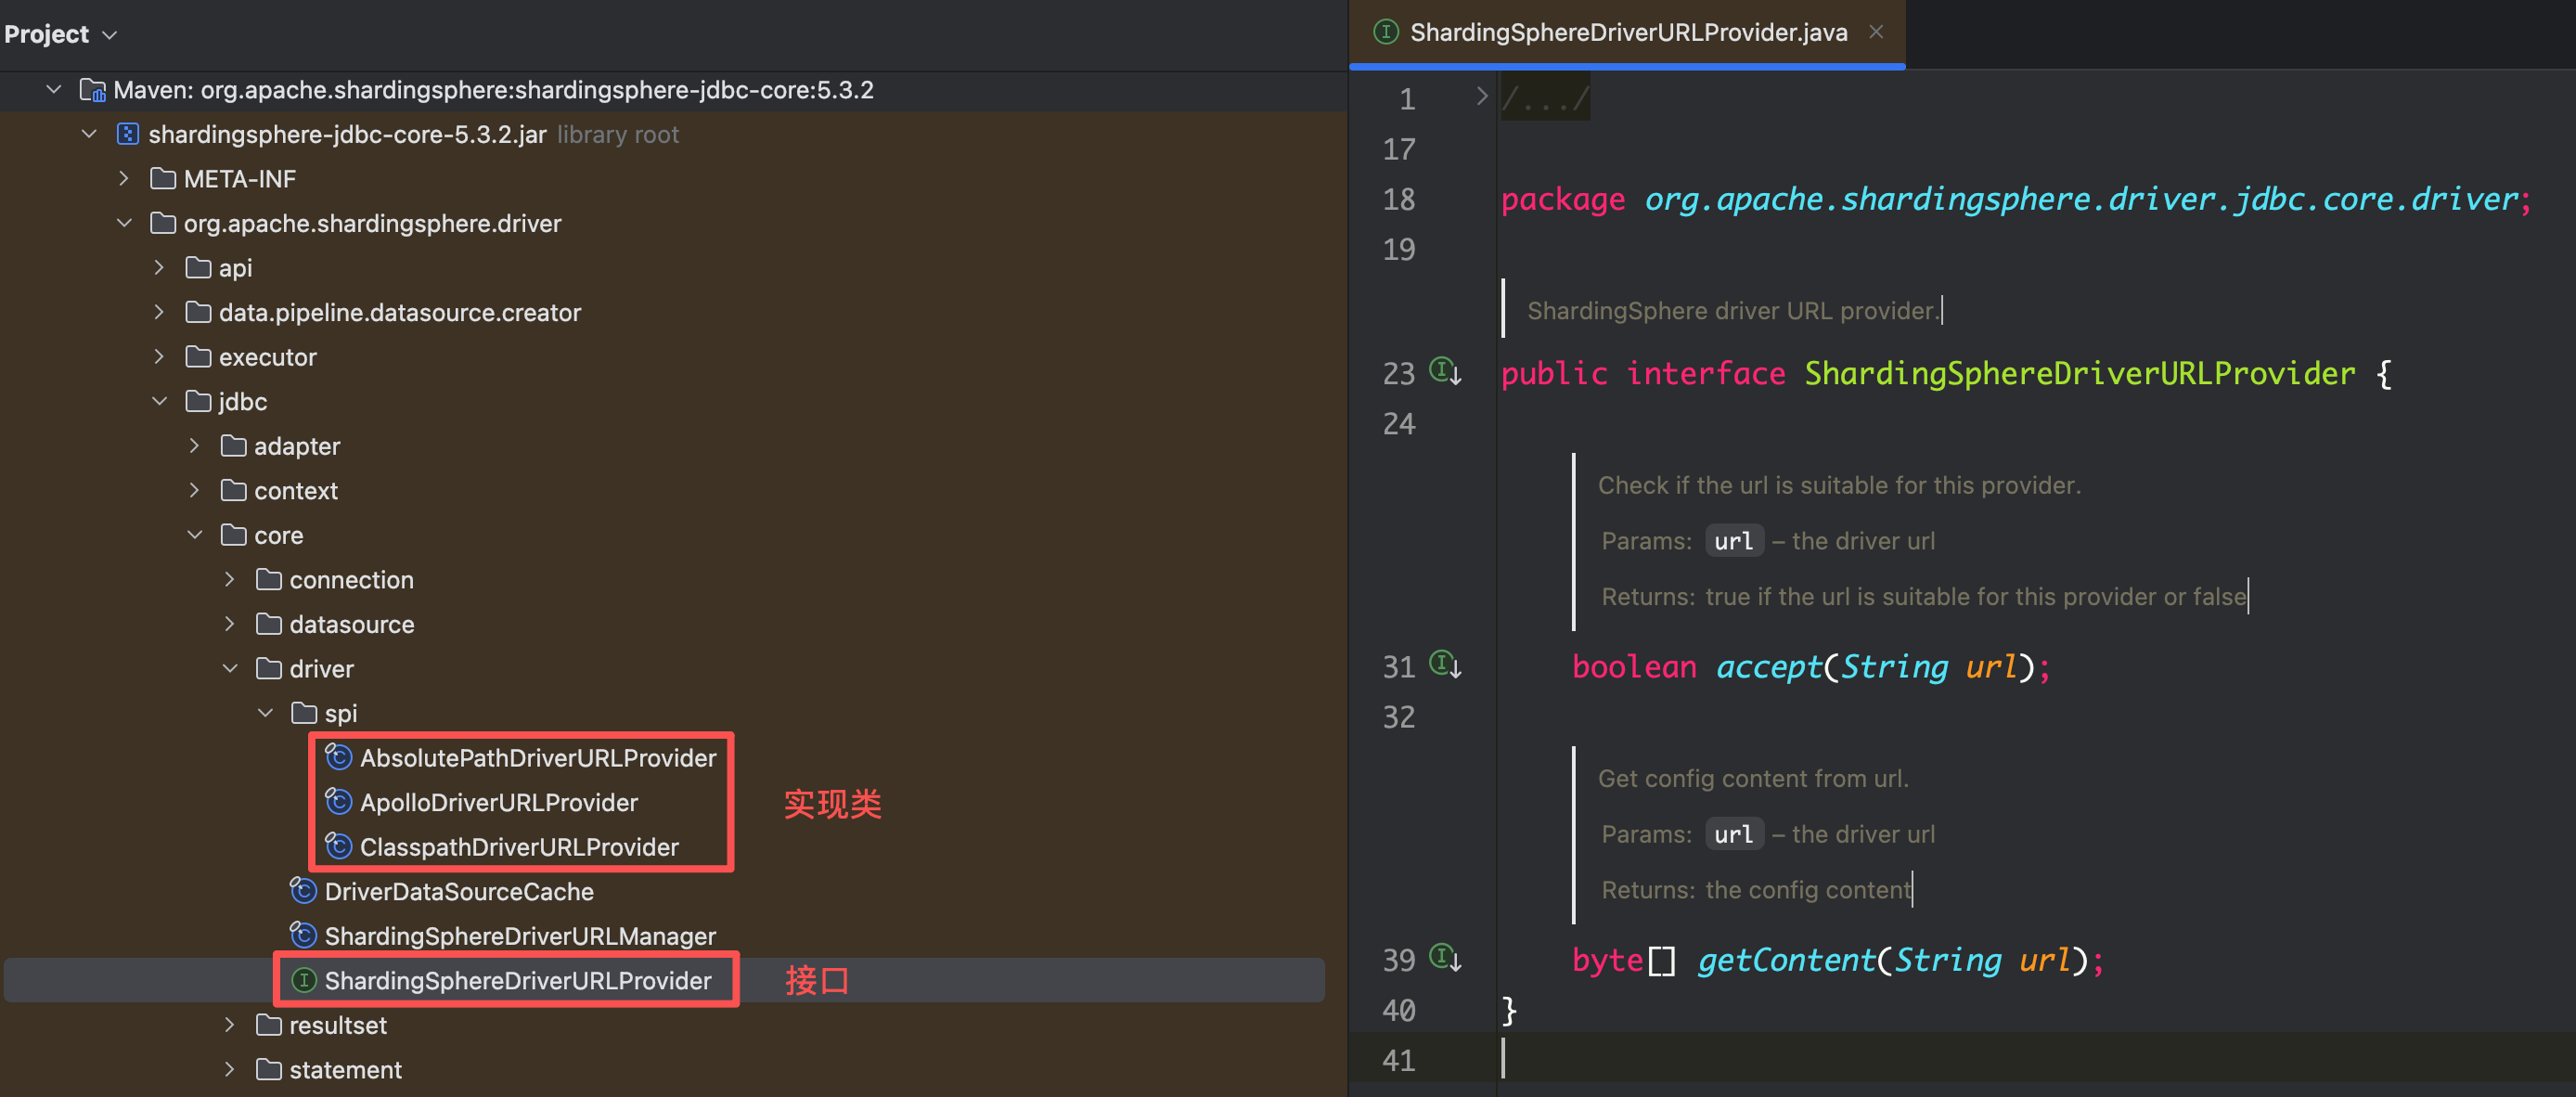Expand the resultset folder

[230, 1025]
